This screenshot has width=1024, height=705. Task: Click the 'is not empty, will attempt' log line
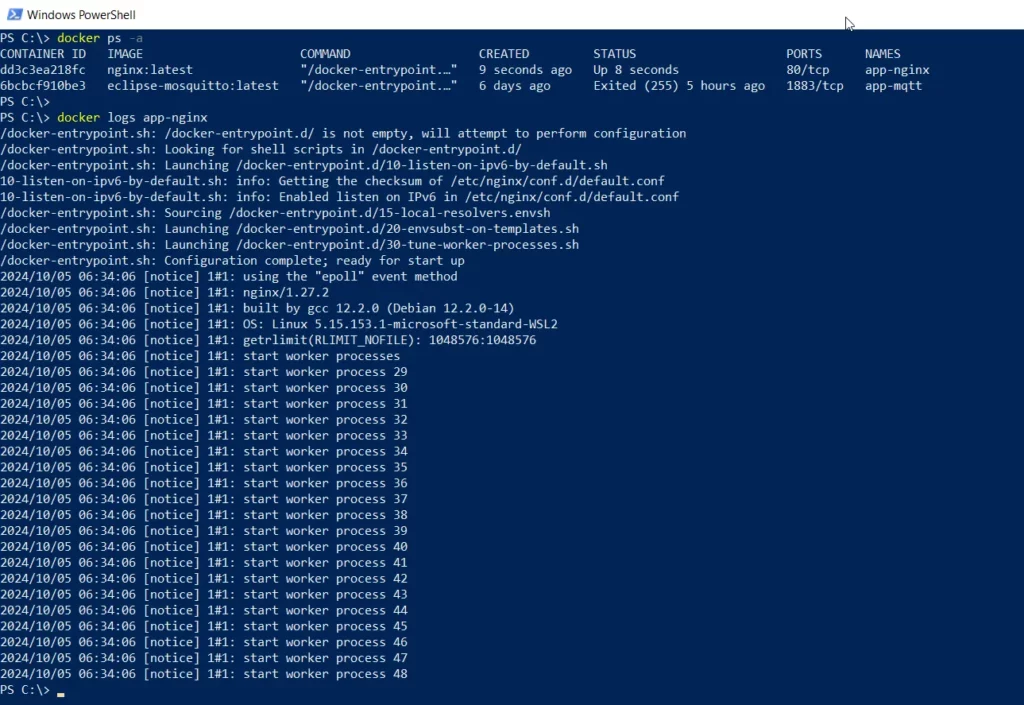[x=343, y=133]
